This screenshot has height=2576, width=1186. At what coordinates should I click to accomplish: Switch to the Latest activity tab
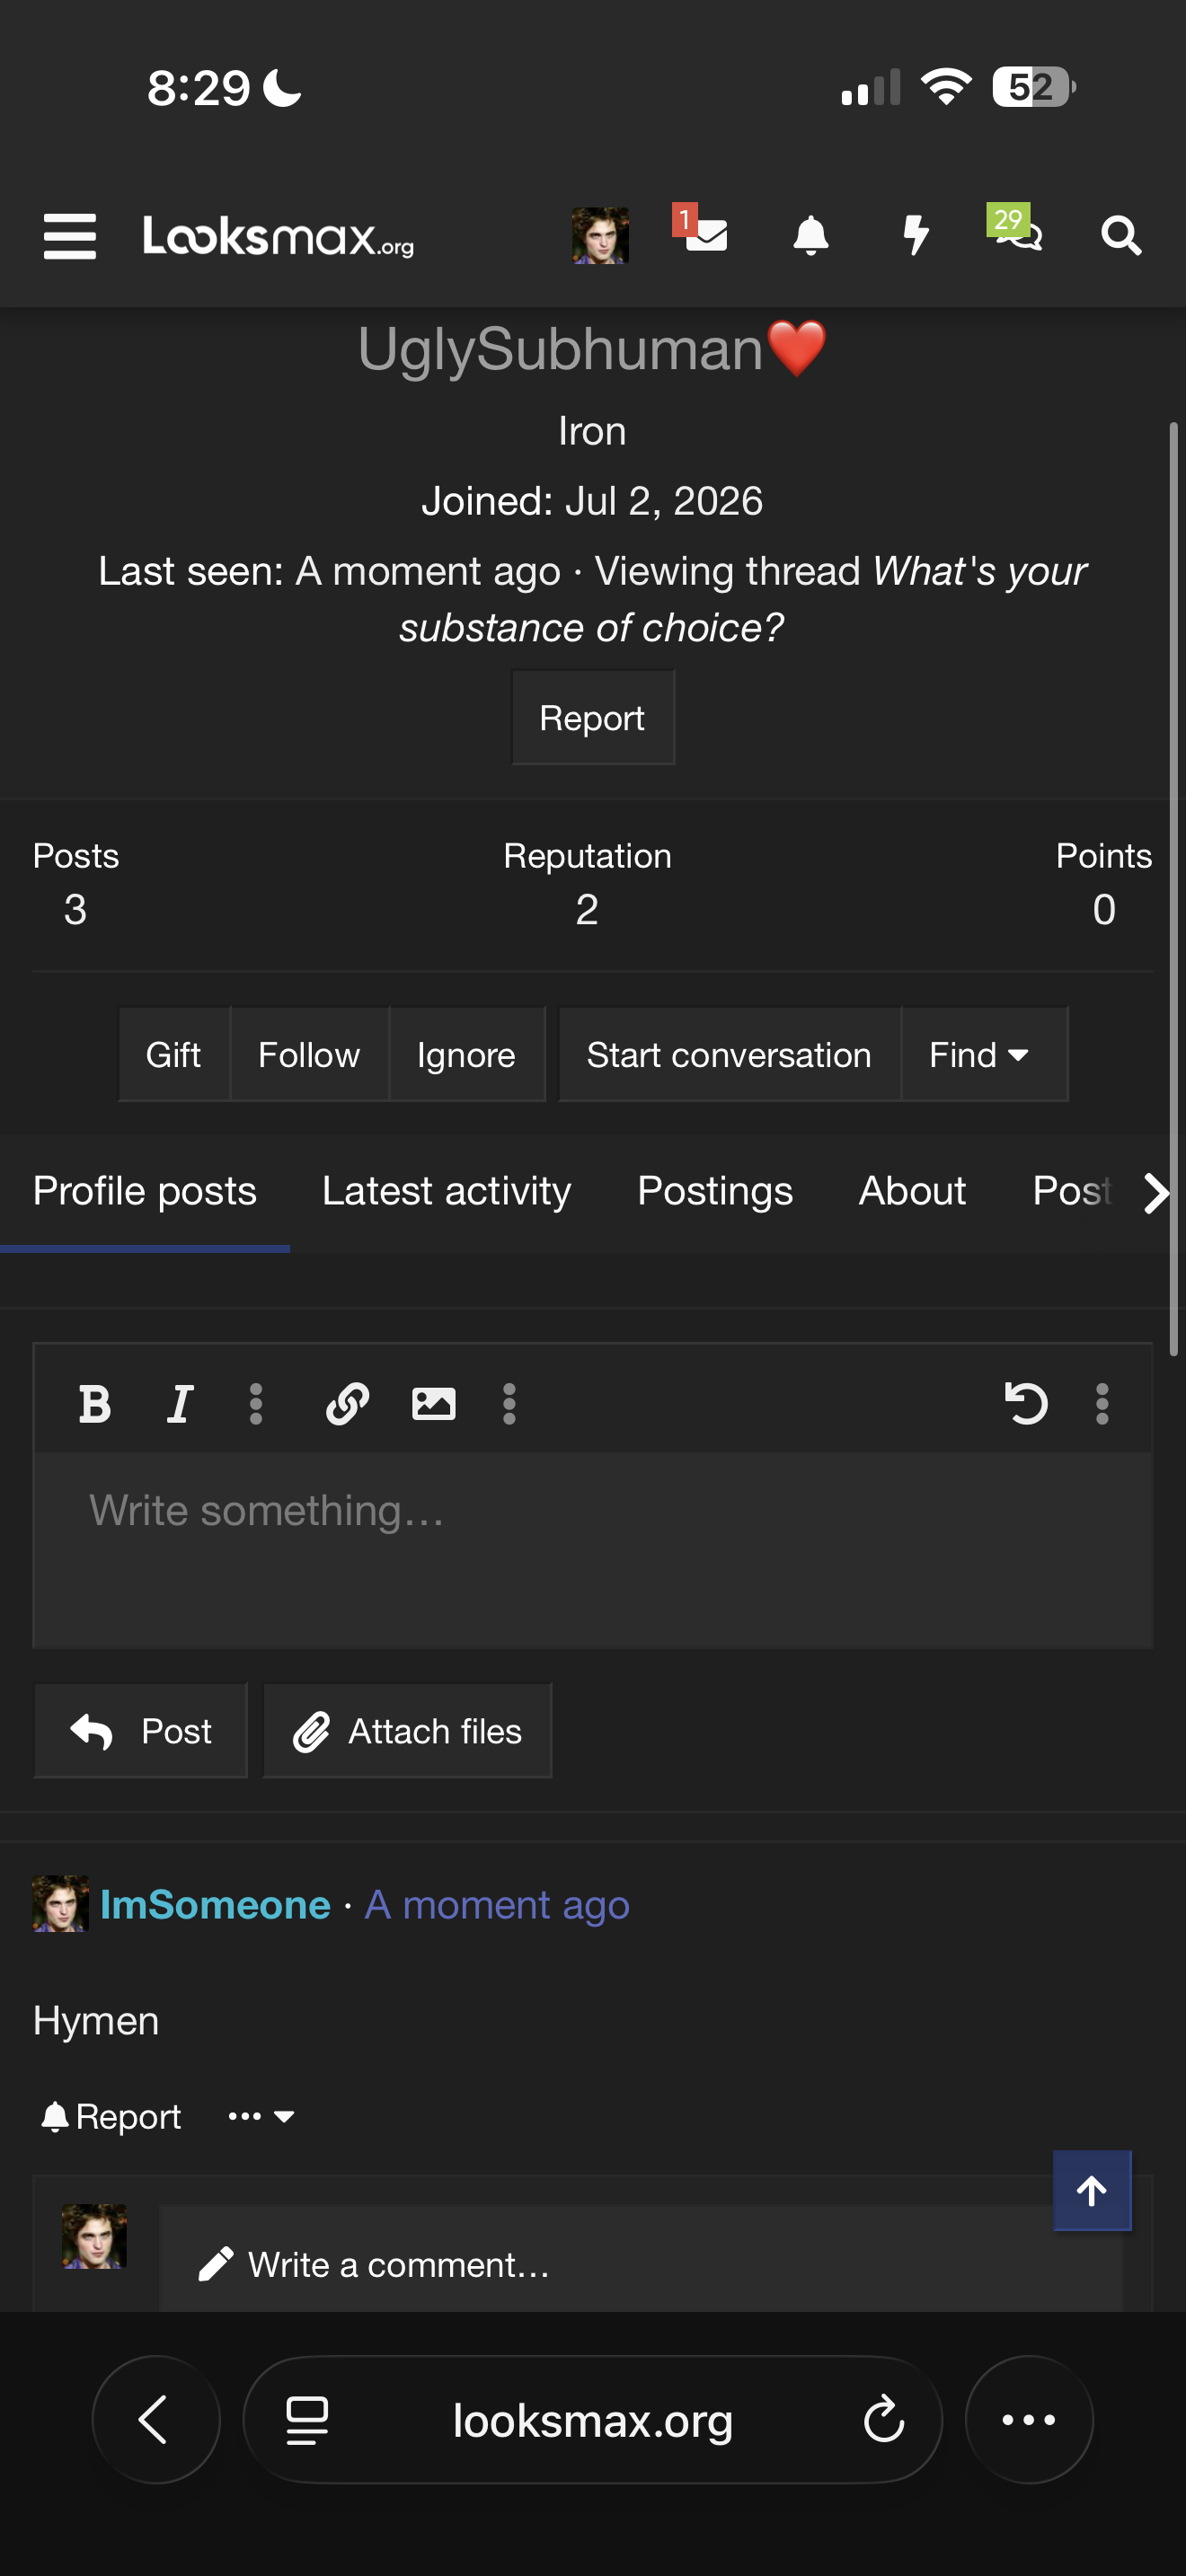coord(446,1191)
